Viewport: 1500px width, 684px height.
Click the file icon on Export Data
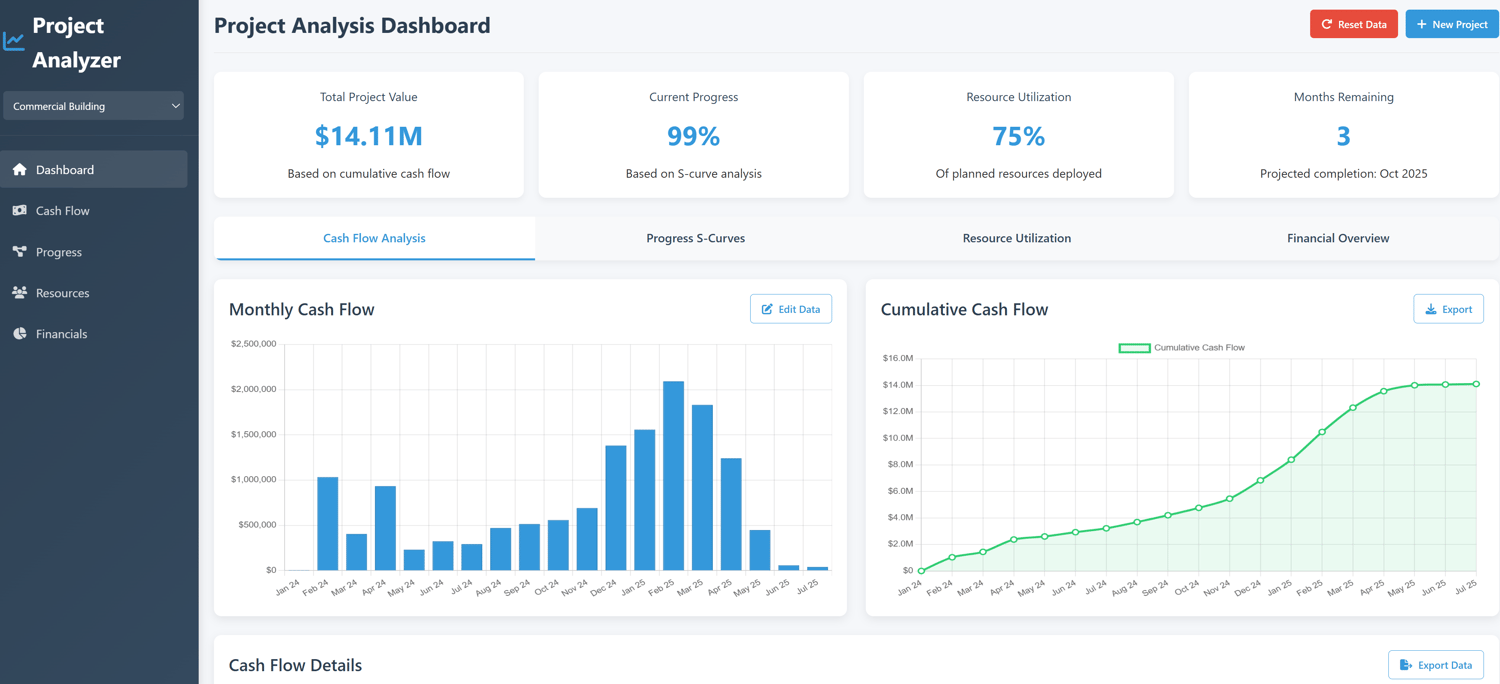1405,665
